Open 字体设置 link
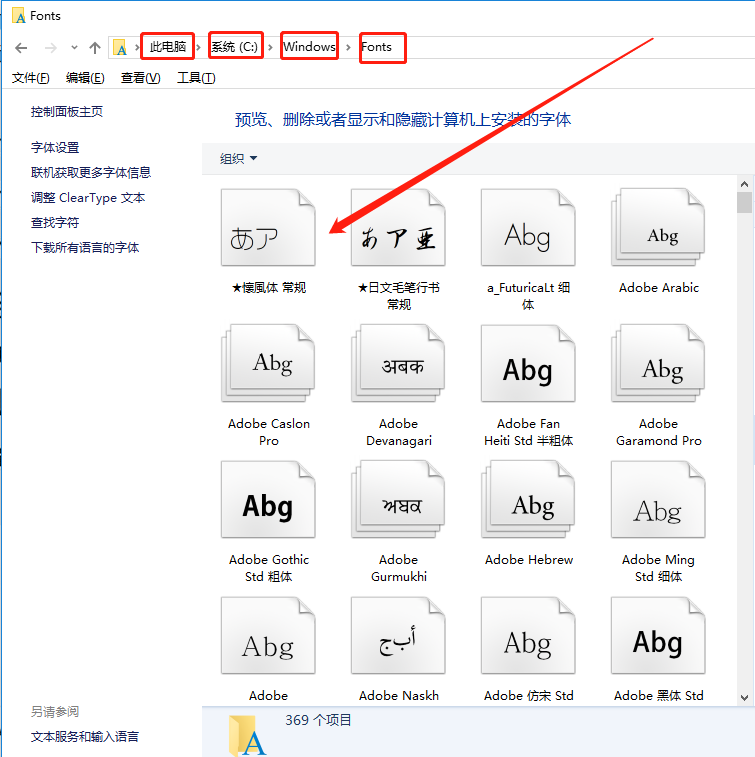The height and width of the screenshot is (757, 755). [x=55, y=147]
